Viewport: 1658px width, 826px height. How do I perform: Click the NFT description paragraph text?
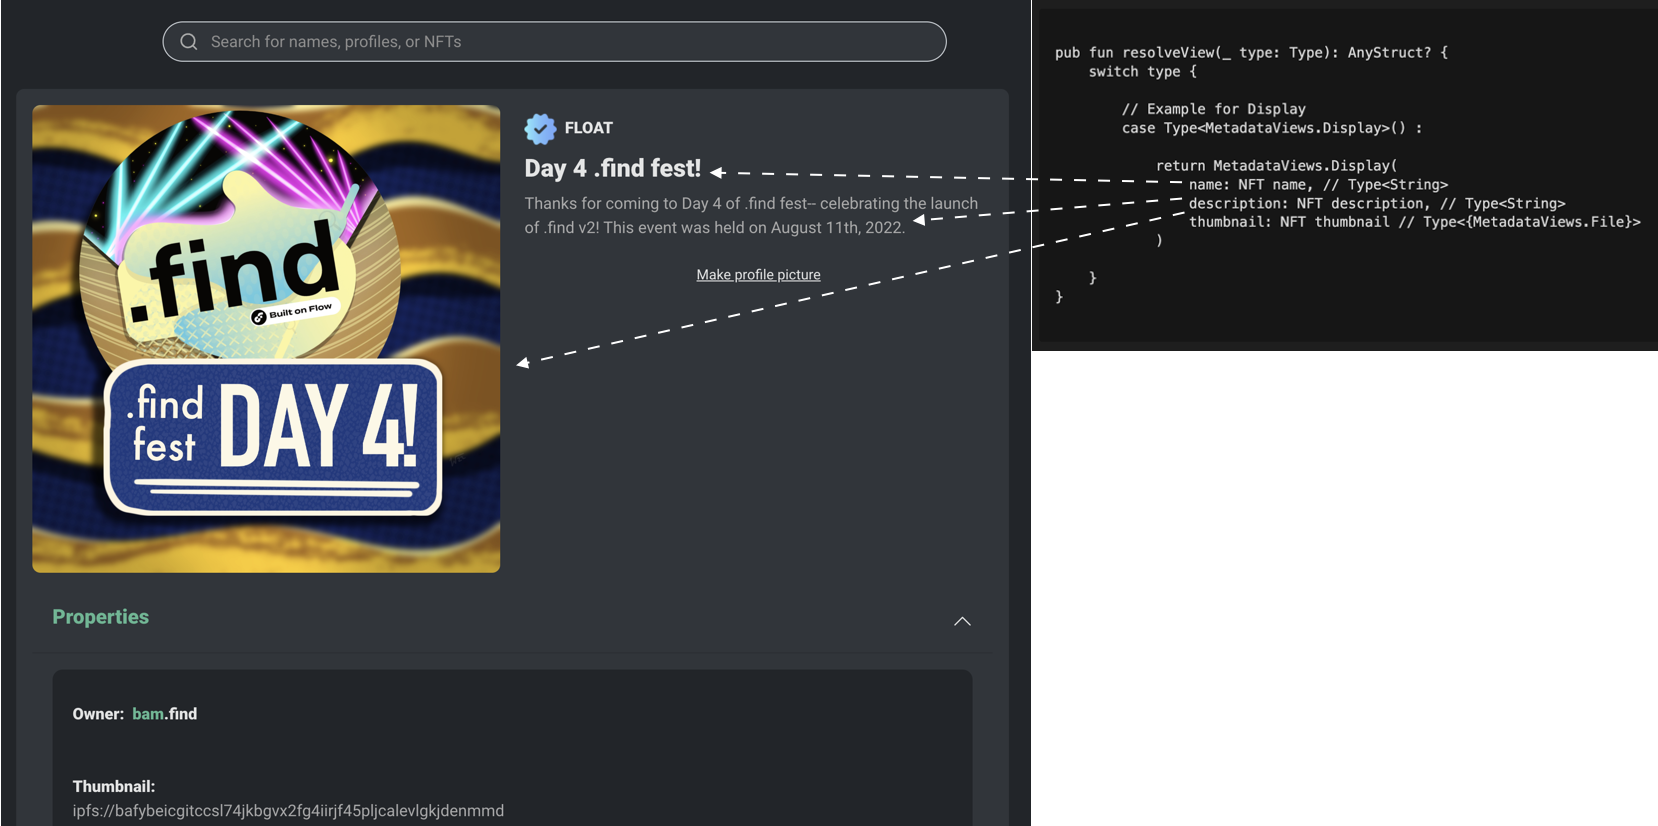pyautogui.click(x=750, y=215)
